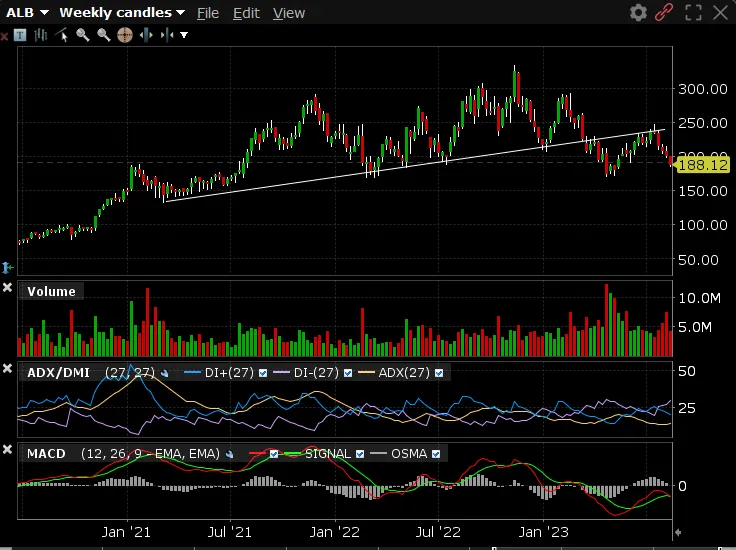Screen dimensions: 736x550
Task: Click the MACD (12, 26, 9 - EMA, EMA) parameters
Action: [x=150, y=454]
